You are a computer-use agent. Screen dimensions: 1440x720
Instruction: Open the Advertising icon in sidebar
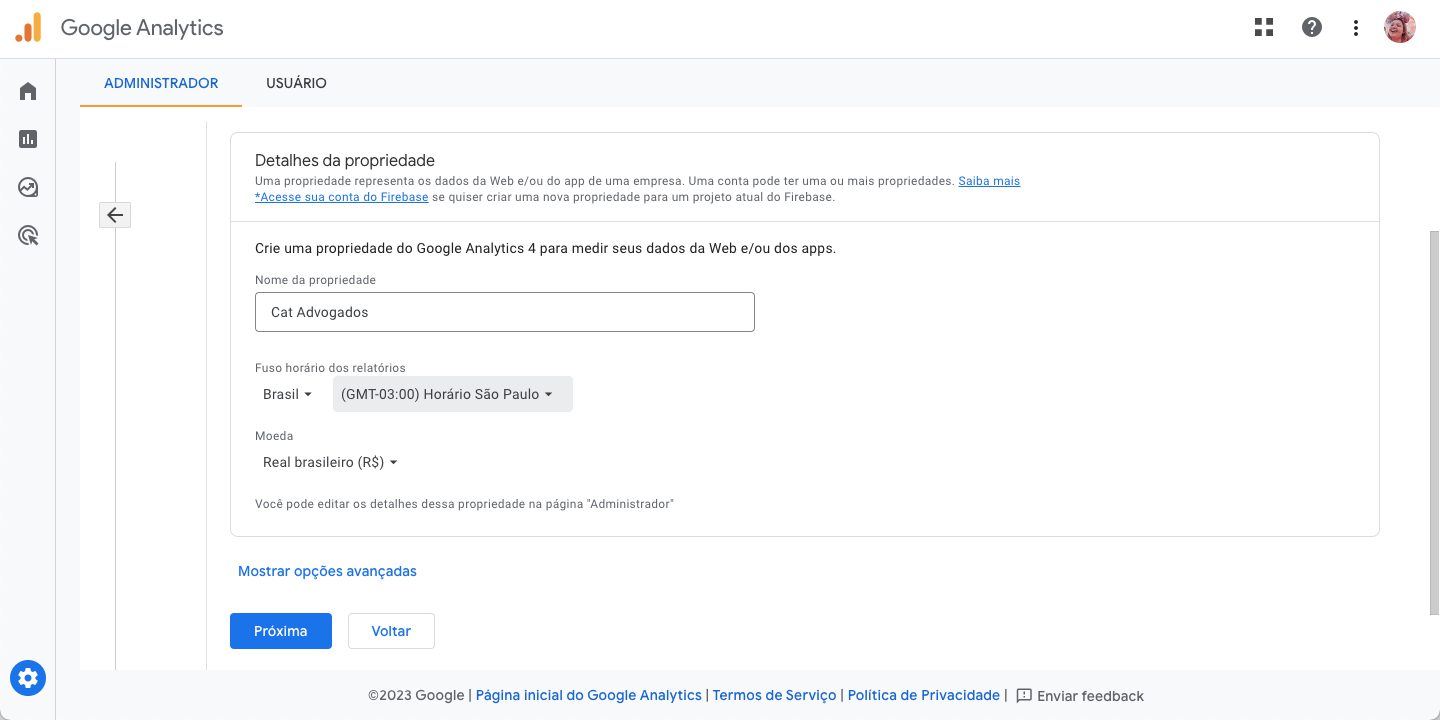(28, 236)
